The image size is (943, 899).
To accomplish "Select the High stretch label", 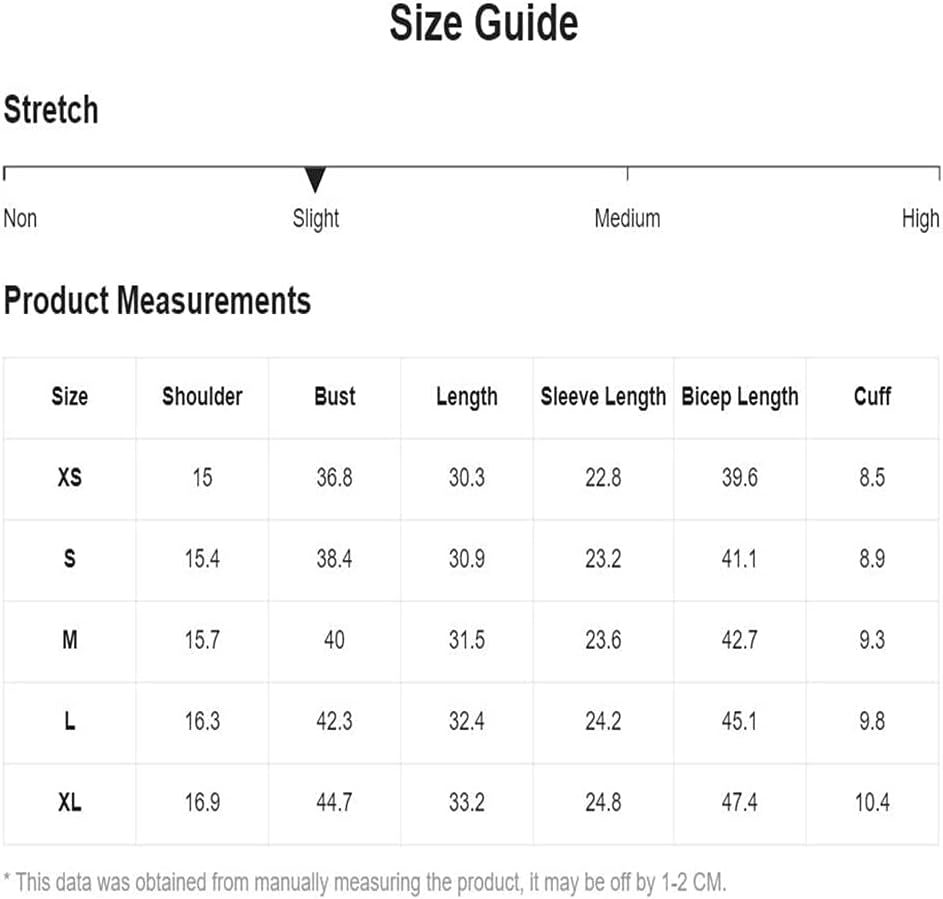I will (x=920, y=218).
